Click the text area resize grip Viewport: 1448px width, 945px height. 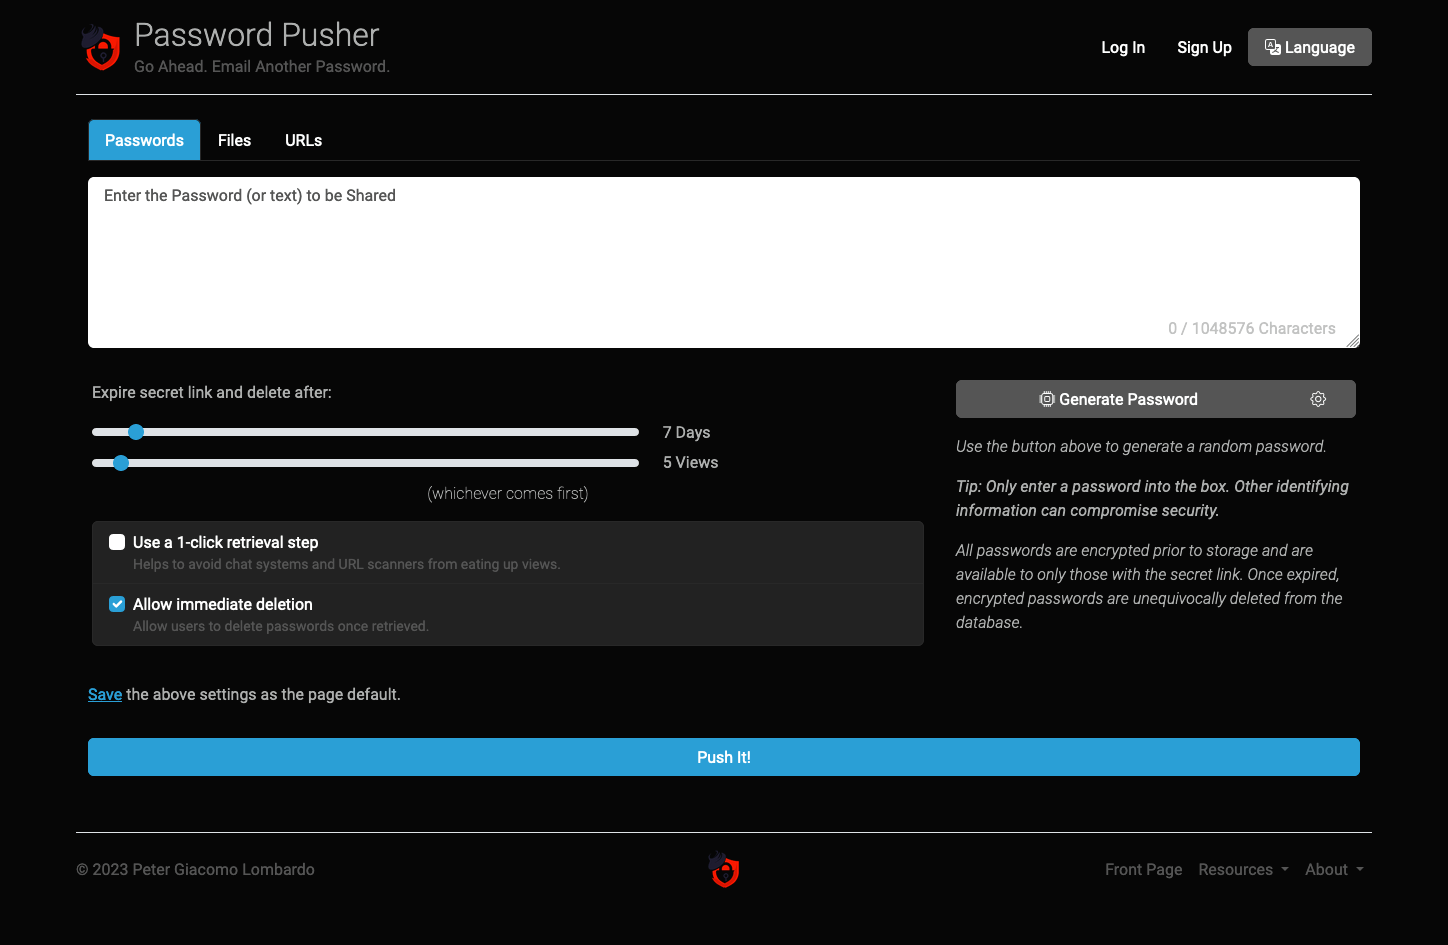click(1352, 341)
